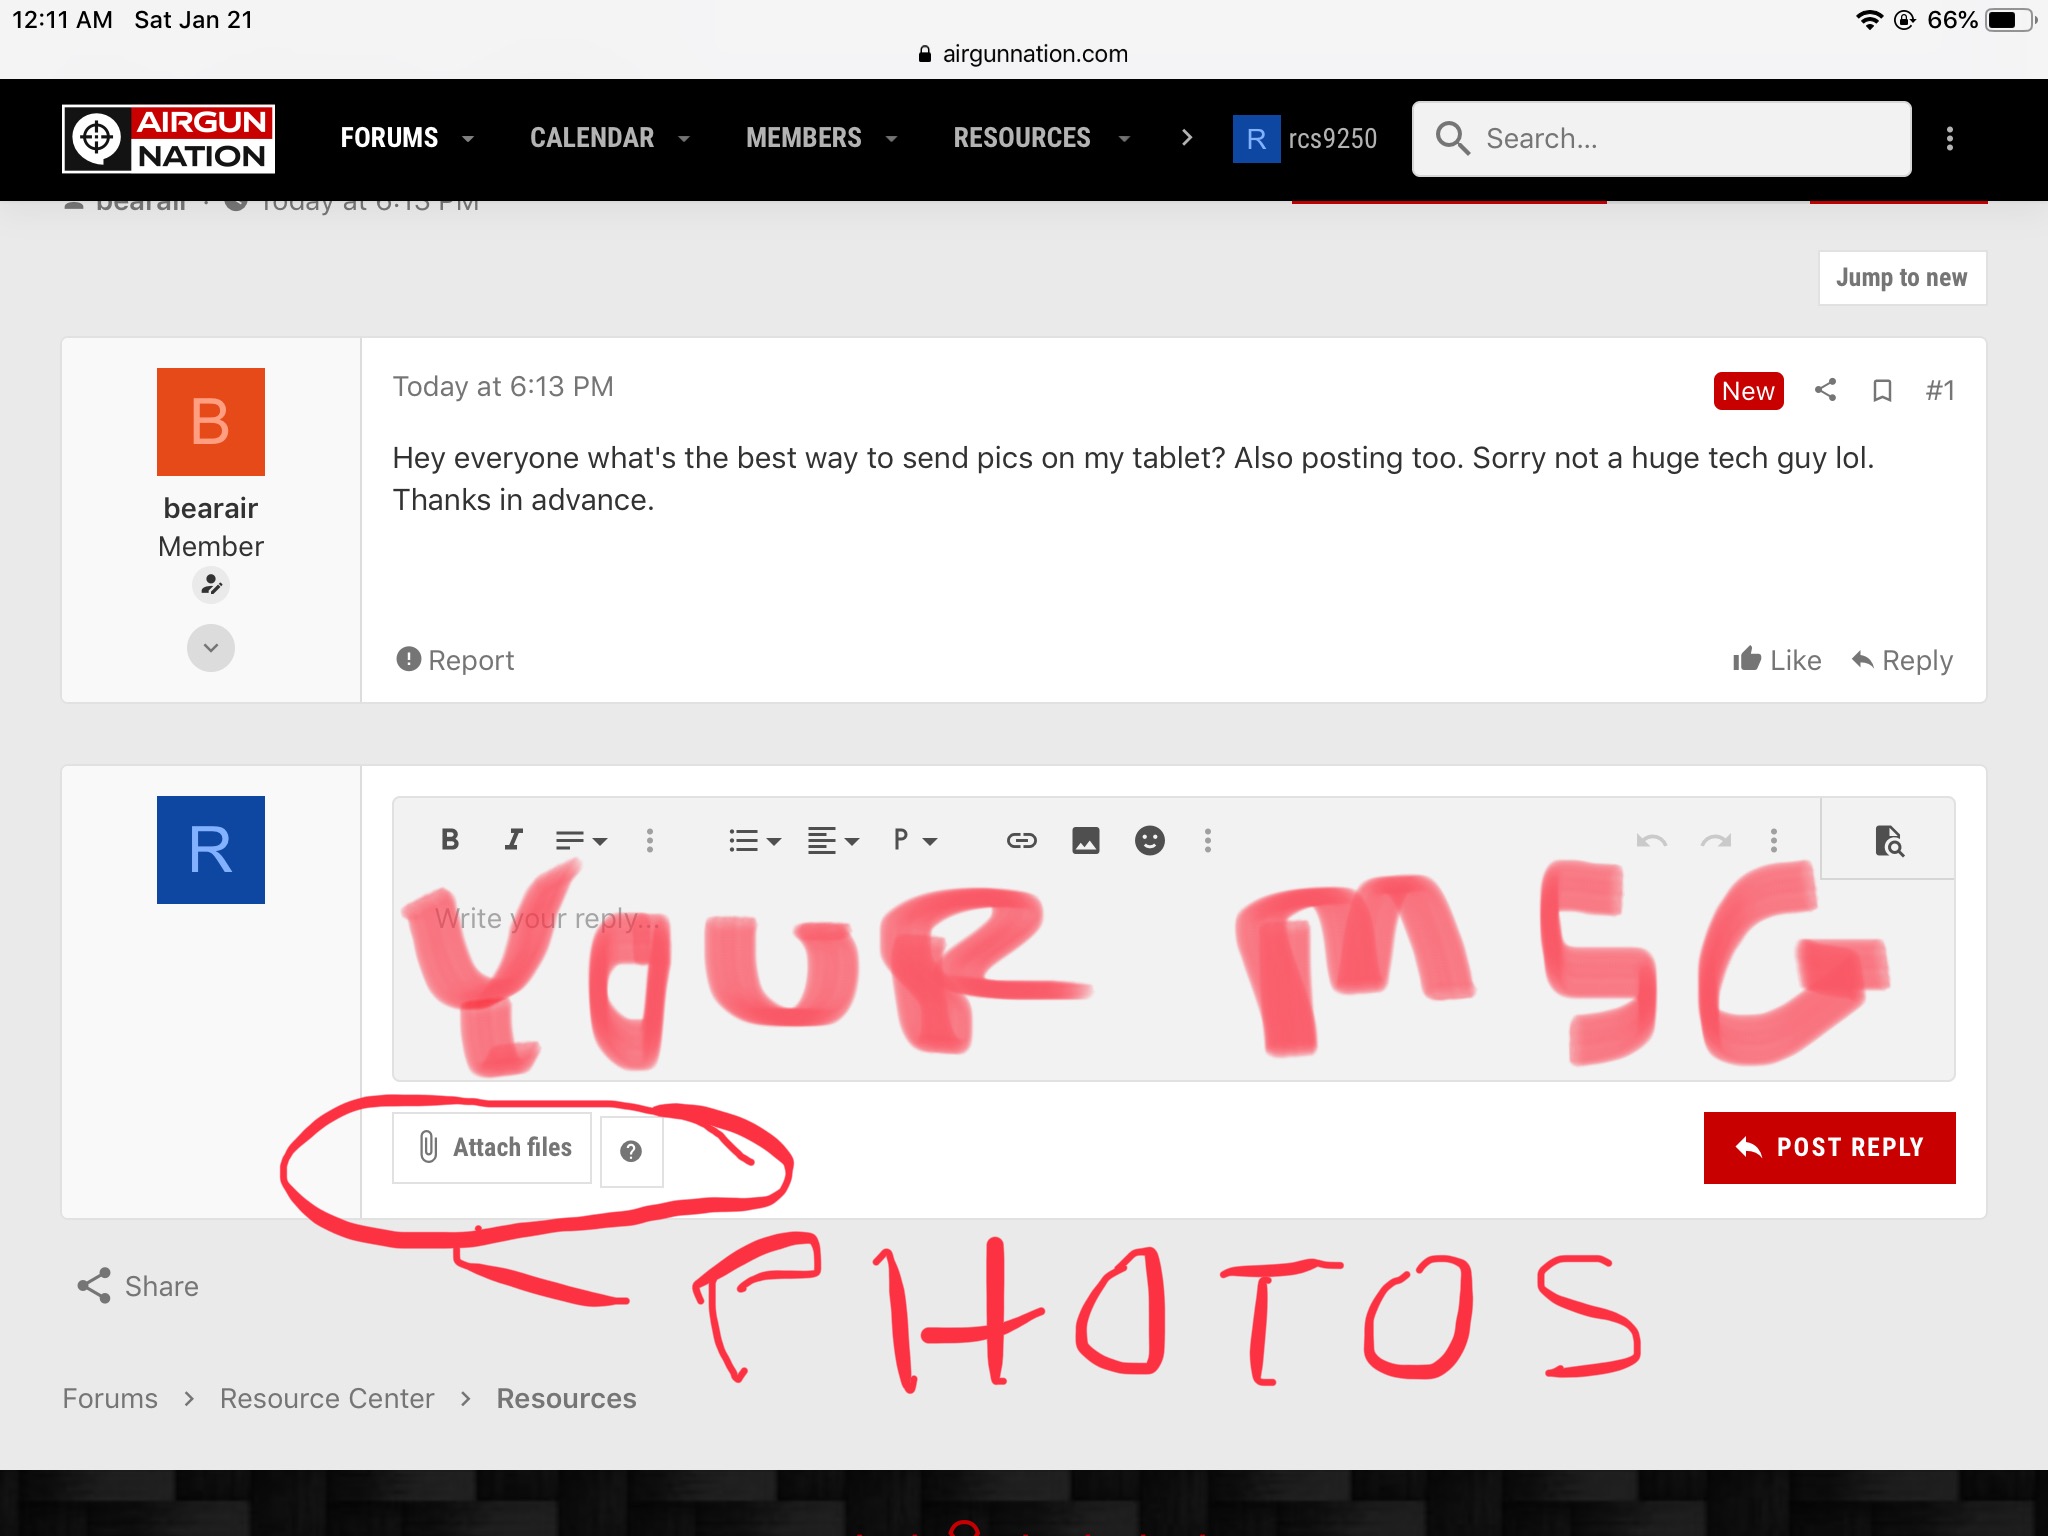This screenshot has width=2048, height=1536.
Task: Open the text alignment dropdown
Action: 833,840
